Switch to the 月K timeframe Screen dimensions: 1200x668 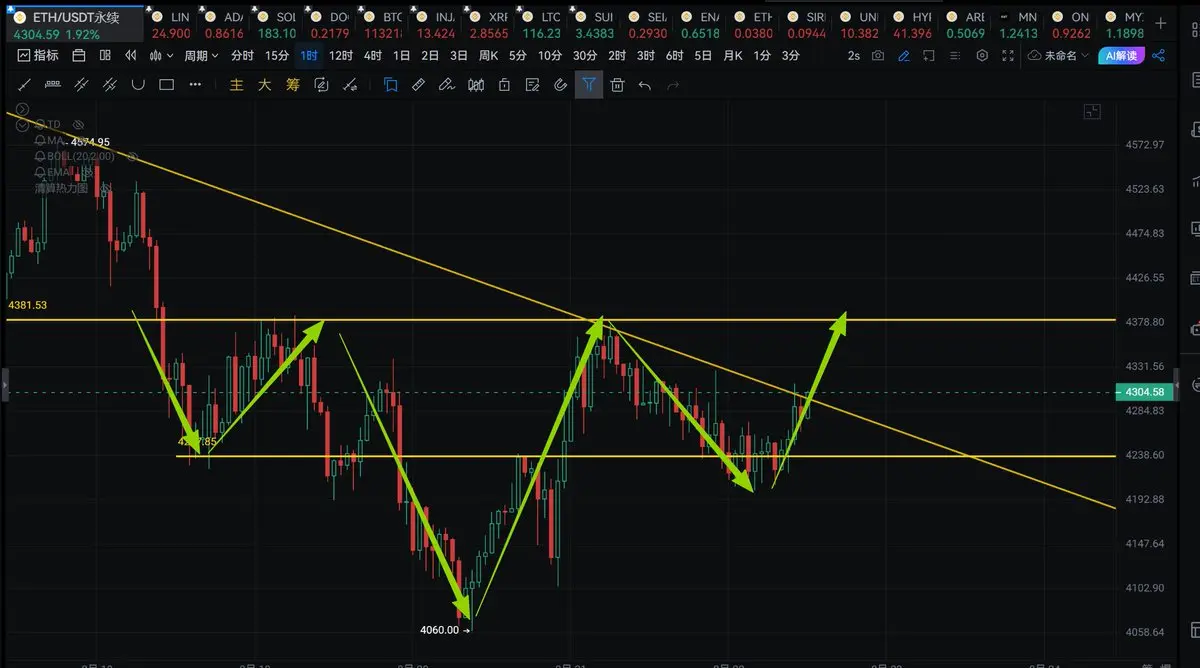coord(733,56)
